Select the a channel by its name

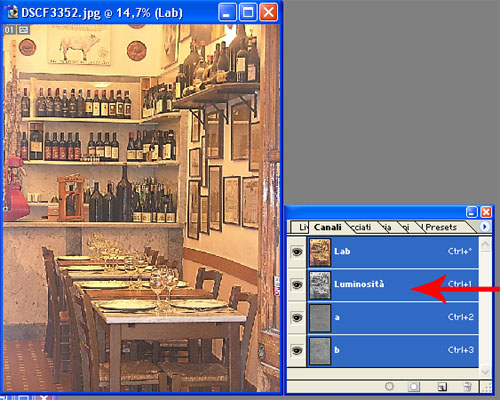pos(337,317)
